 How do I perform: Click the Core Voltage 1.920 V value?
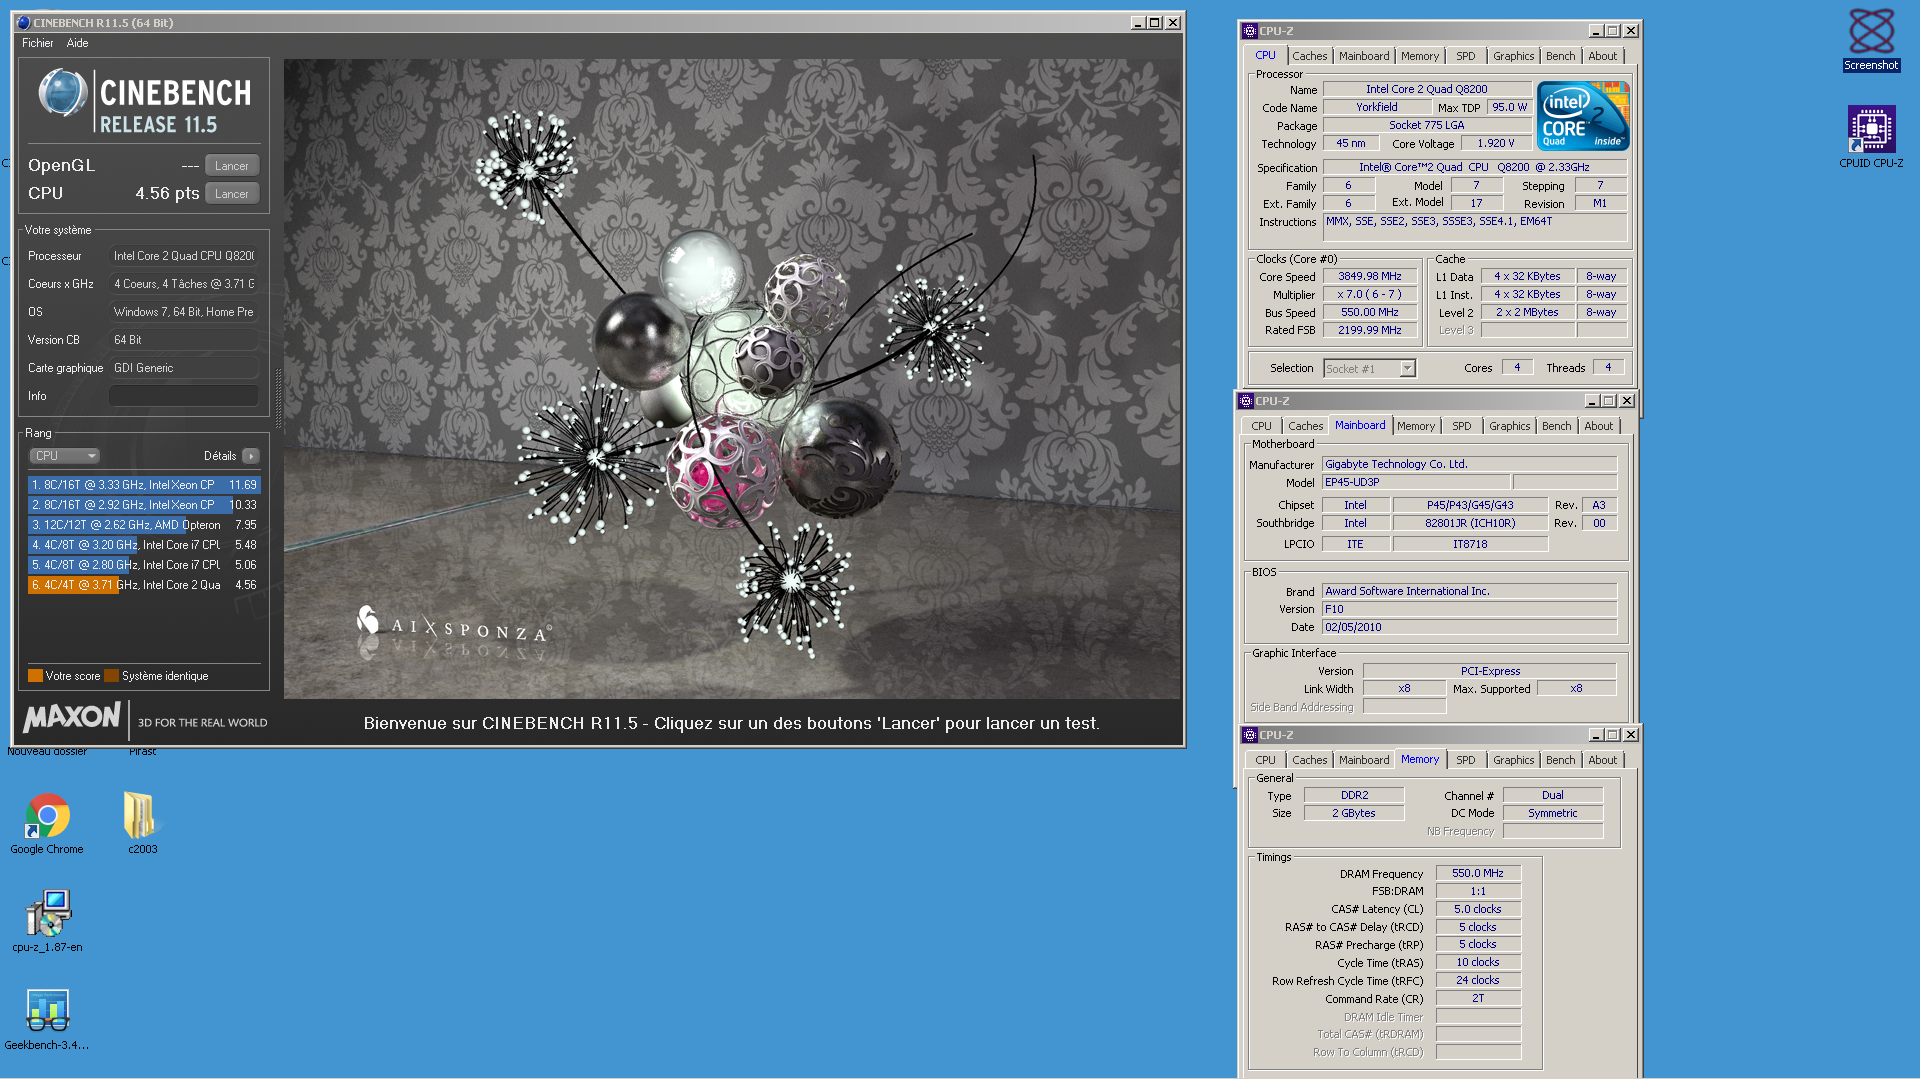(x=1496, y=143)
